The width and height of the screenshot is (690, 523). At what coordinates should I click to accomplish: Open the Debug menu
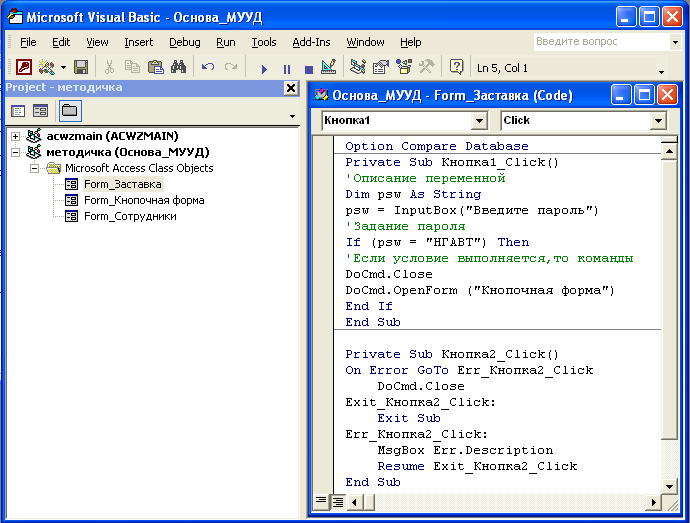coord(184,42)
